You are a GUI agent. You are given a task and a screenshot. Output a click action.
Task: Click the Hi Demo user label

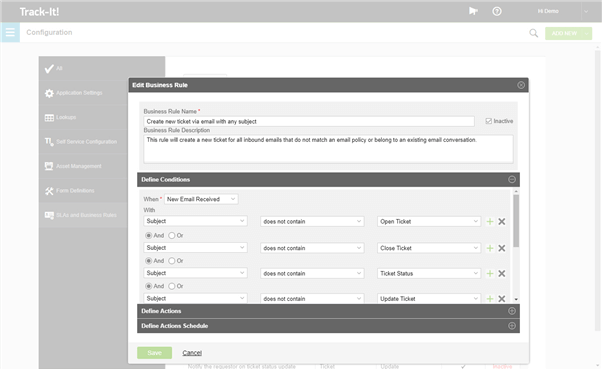pyautogui.click(x=548, y=11)
